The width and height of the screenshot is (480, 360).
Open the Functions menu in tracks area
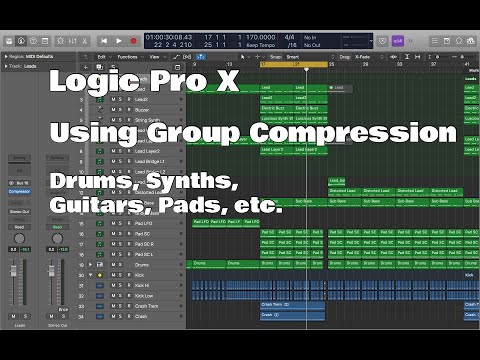coord(130,57)
